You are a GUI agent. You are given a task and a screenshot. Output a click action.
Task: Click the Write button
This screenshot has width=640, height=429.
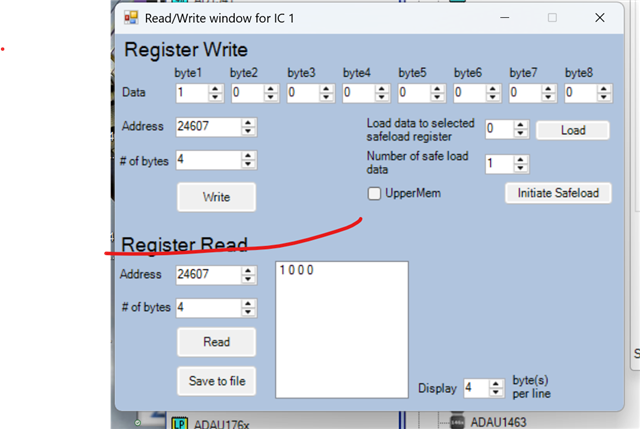[x=216, y=197]
